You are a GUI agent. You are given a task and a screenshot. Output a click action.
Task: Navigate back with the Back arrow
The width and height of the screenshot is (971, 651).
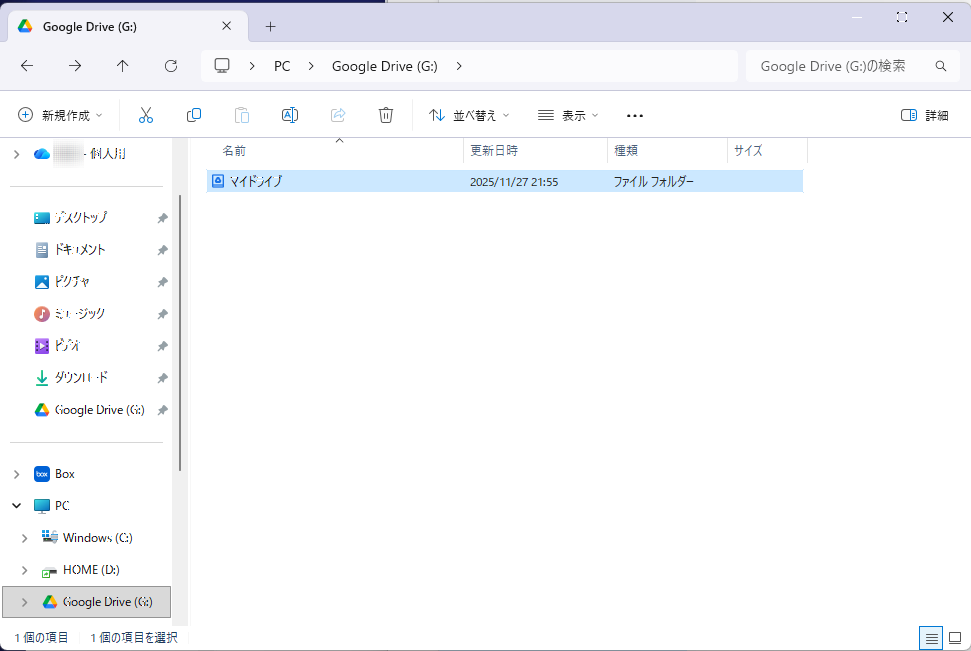(x=27, y=66)
